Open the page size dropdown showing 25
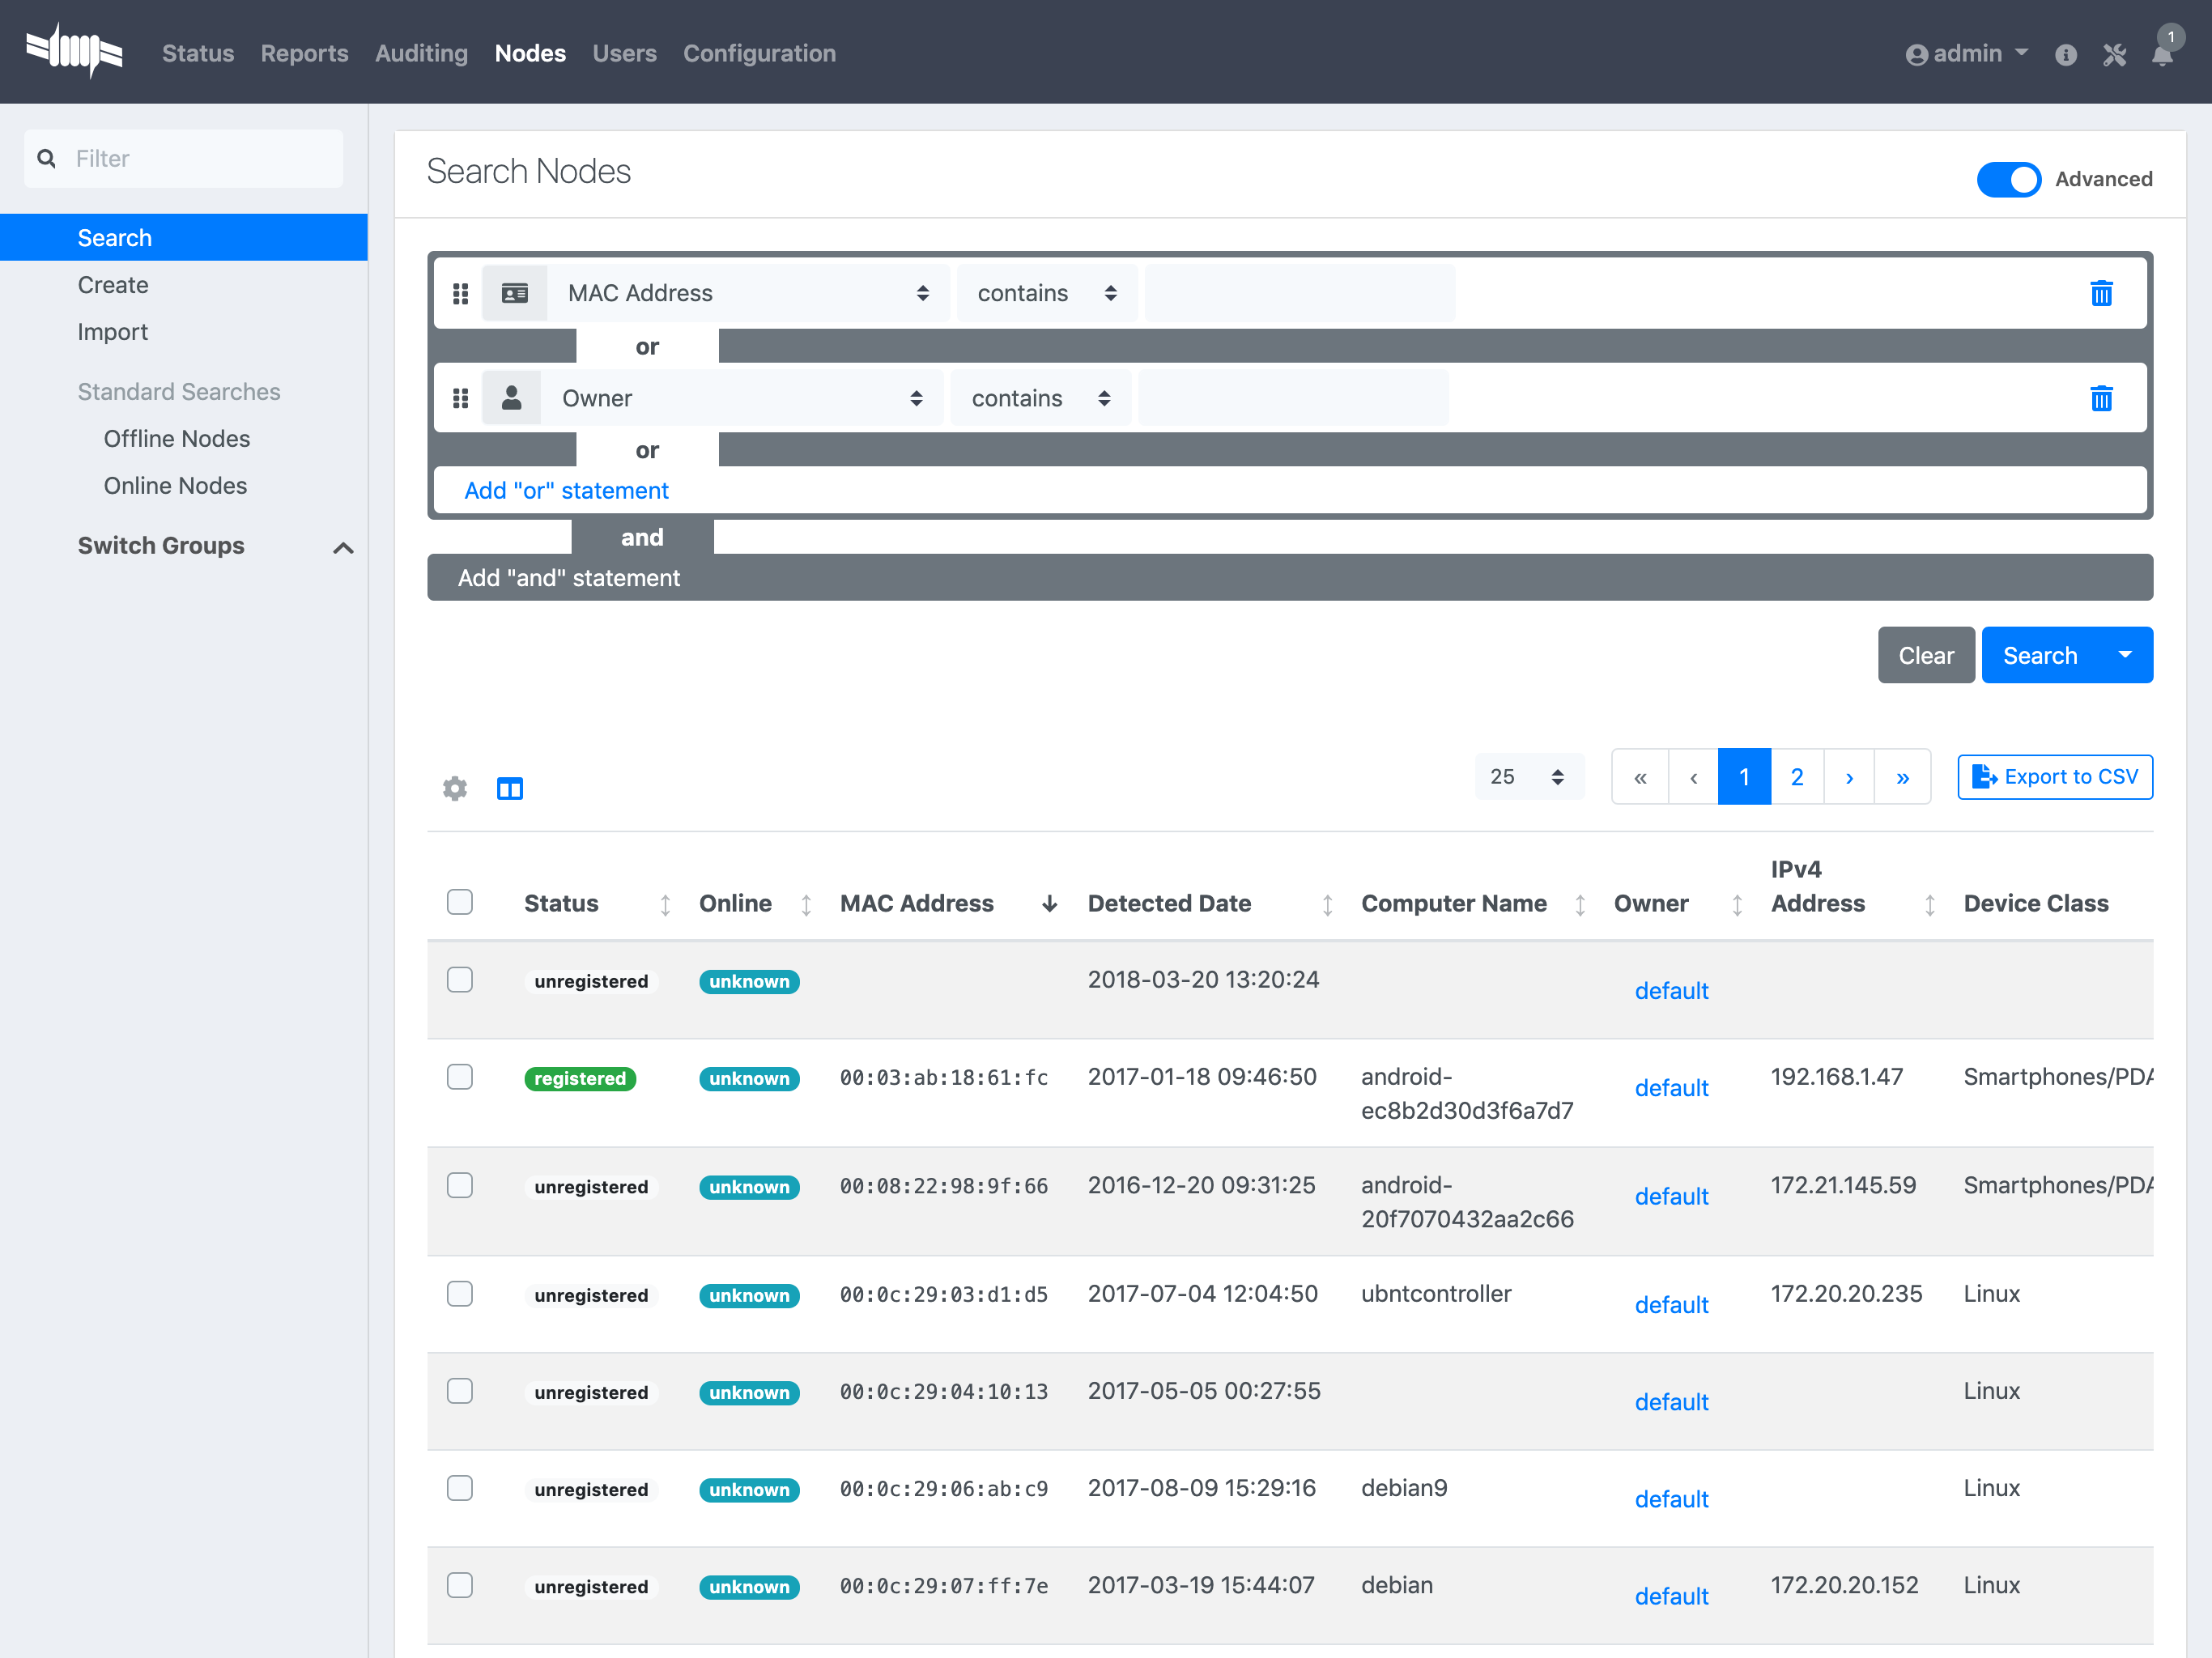The image size is (2212, 1658). point(1529,777)
